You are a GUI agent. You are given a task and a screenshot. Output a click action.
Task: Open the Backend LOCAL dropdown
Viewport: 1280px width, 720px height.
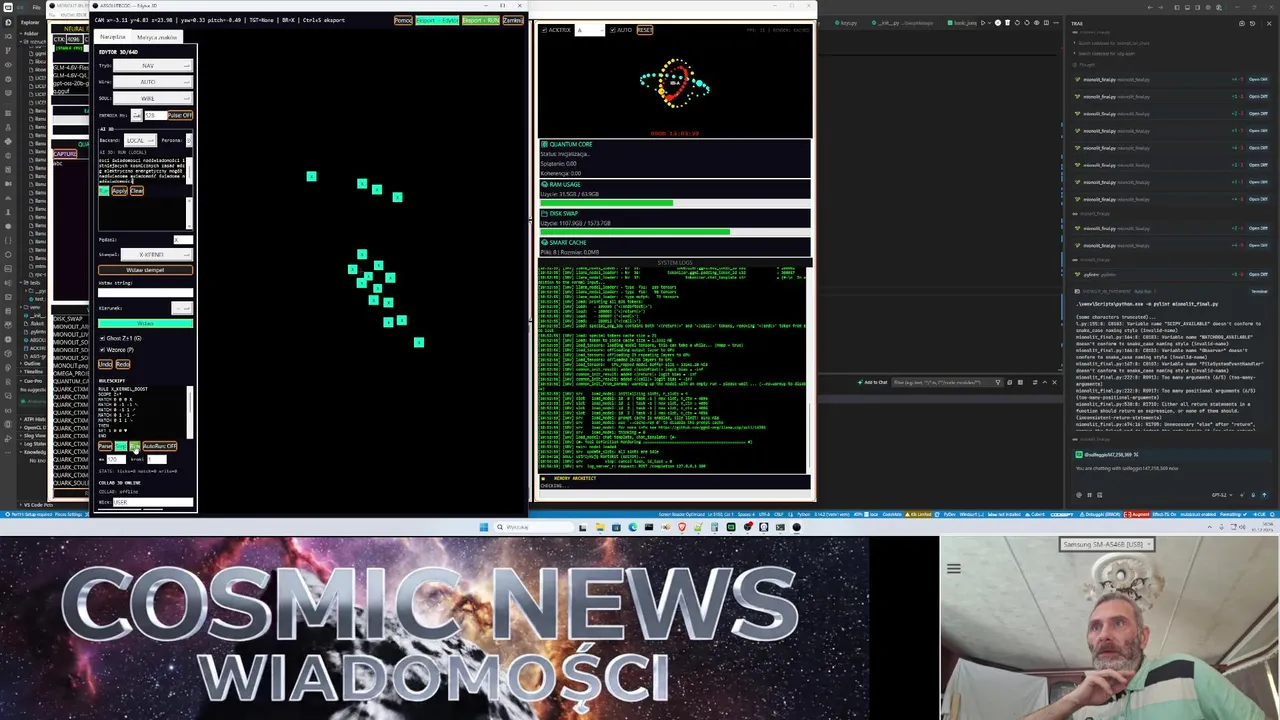(x=138, y=140)
